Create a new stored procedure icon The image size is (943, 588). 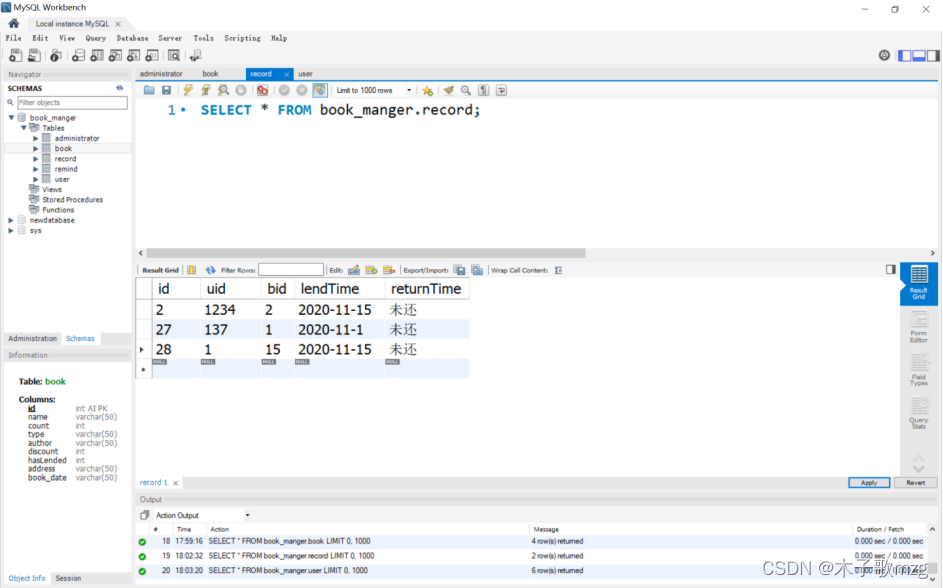pos(134,55)
